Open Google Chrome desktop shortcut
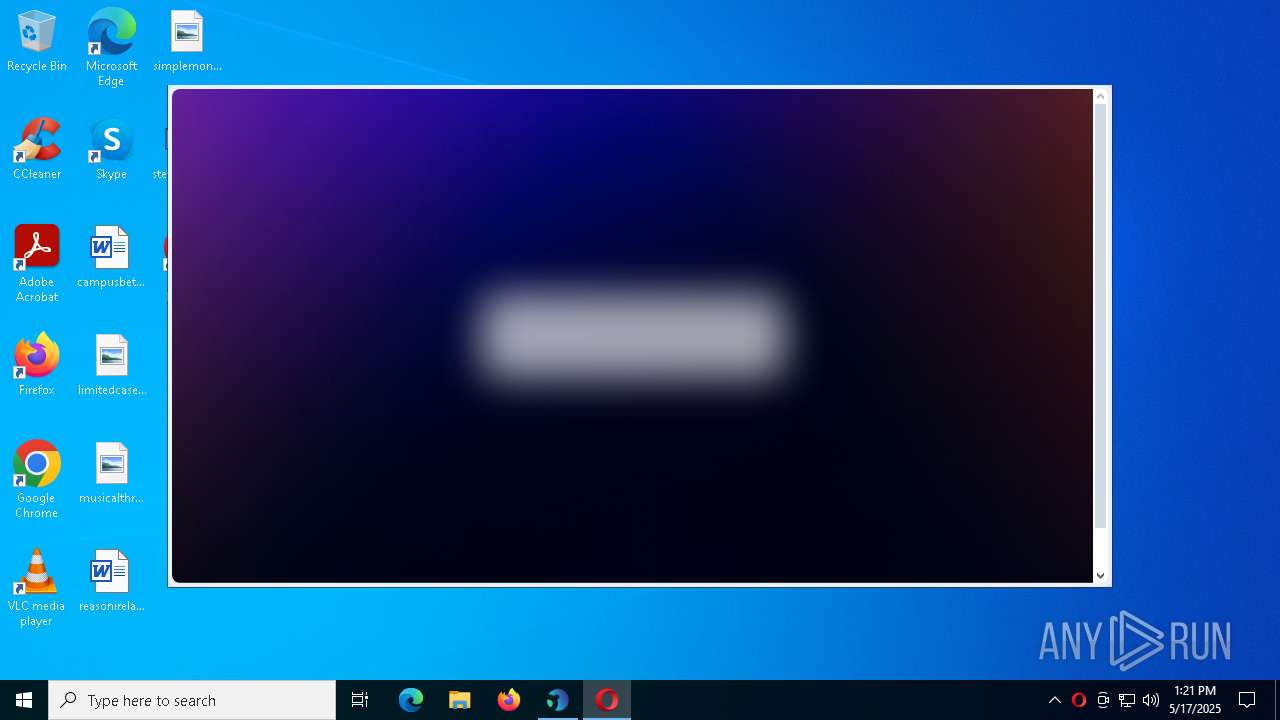Viewport: 1280px width, 720px height. point(37,480)
